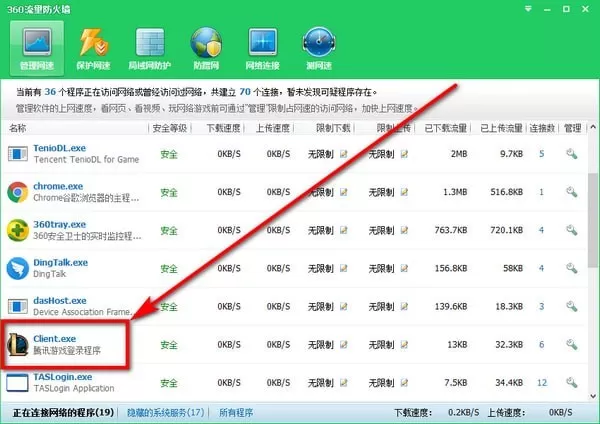600x424 pixels.
Task: Click the list scrollbar up arrow
Action: tap(593, 127)
